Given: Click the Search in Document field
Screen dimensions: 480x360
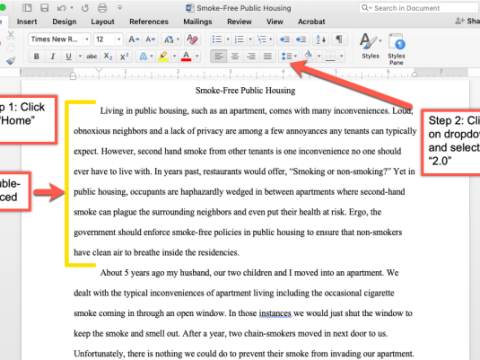Looking at the screenshot, I should coord(419,8).
